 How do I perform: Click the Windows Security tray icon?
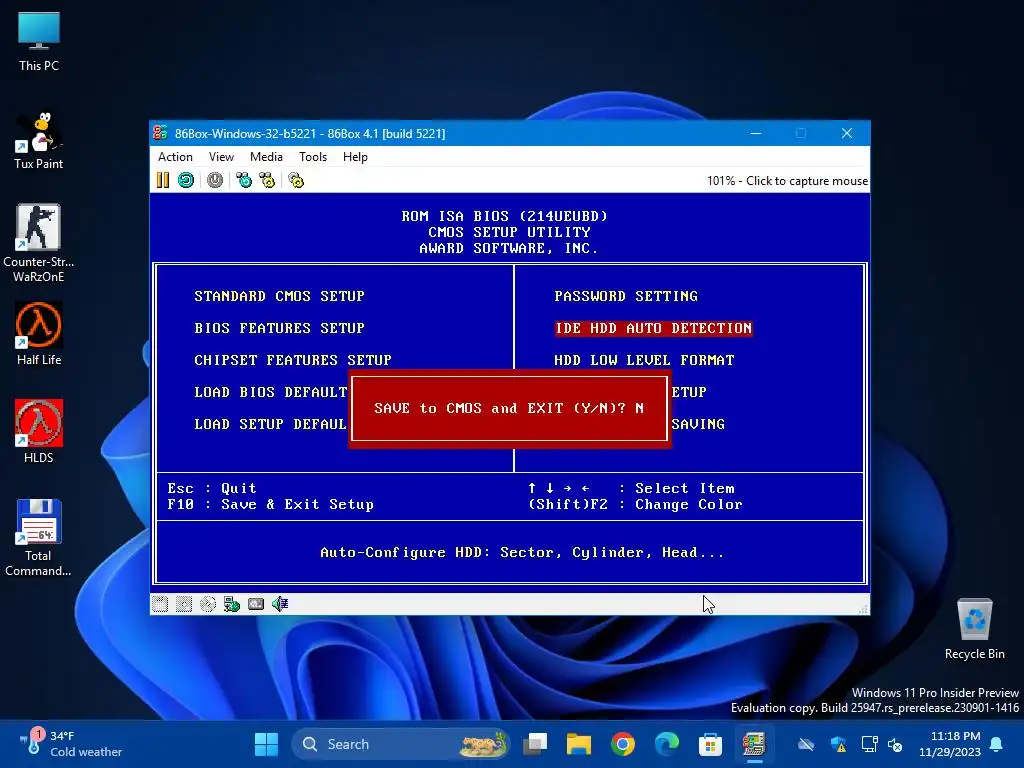839,744
